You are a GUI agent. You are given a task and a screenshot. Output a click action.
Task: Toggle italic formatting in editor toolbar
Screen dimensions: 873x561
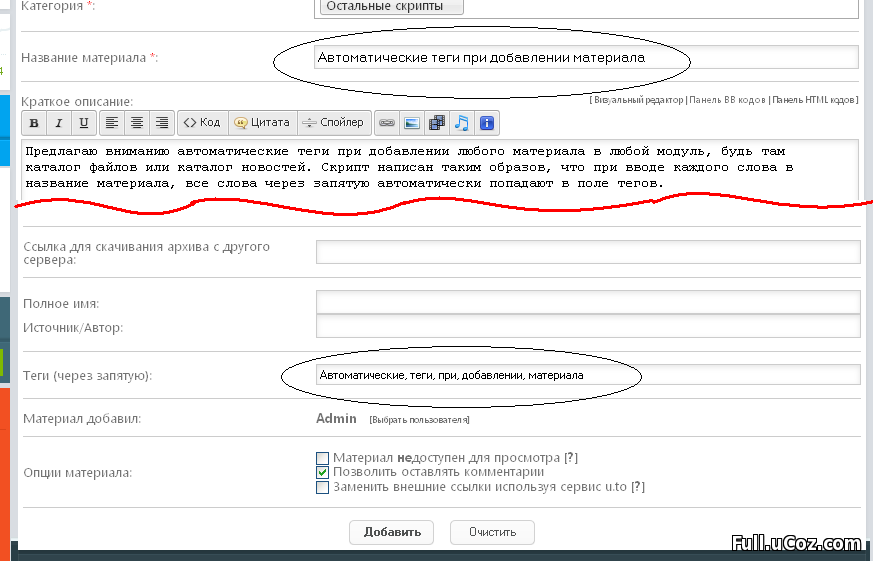(x=58, y=123)
